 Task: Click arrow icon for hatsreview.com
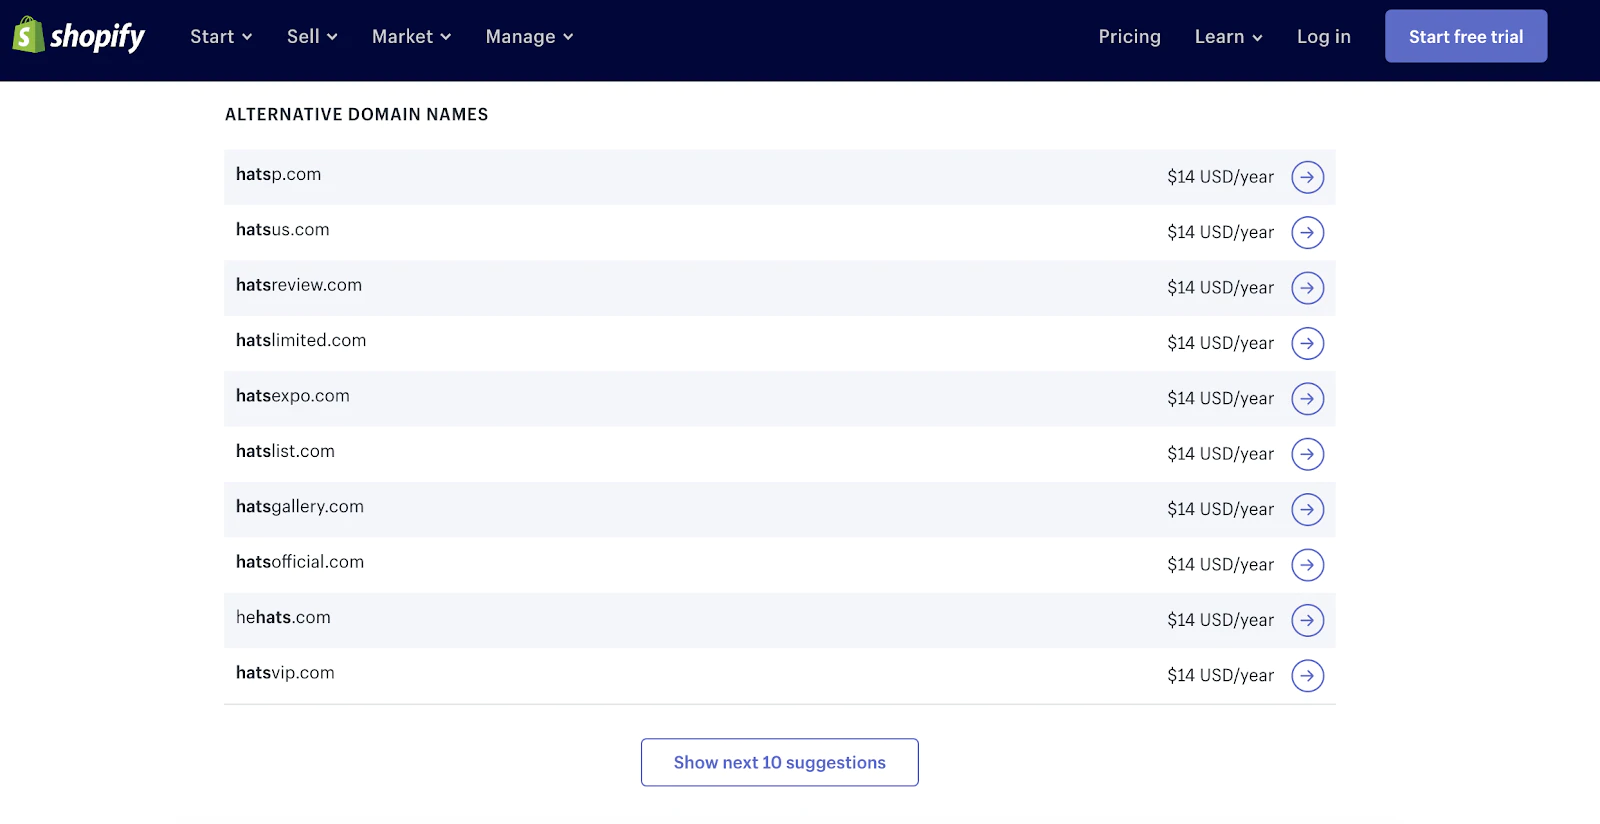(1307, 288)
